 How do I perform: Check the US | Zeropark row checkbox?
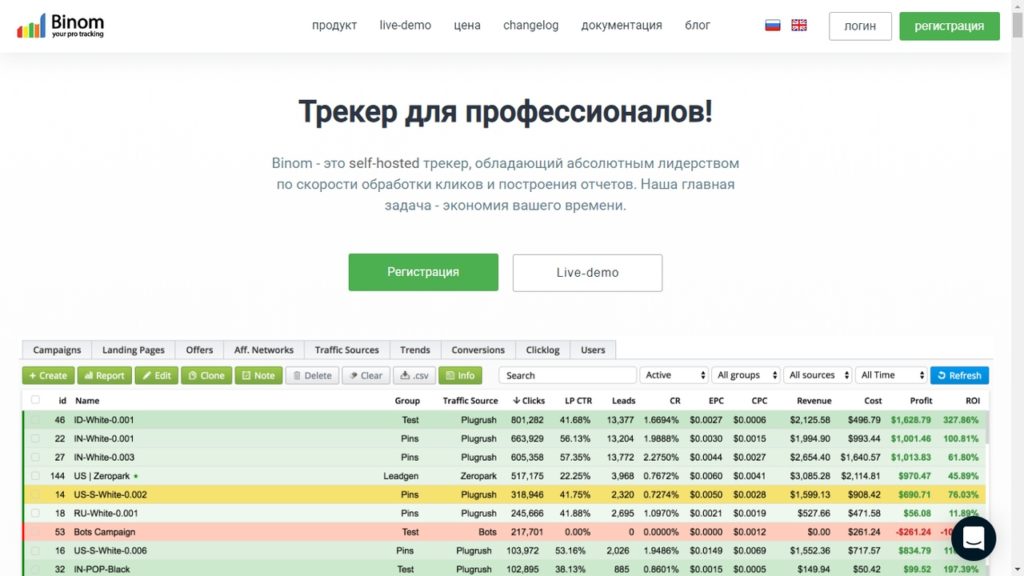(35, 476)
